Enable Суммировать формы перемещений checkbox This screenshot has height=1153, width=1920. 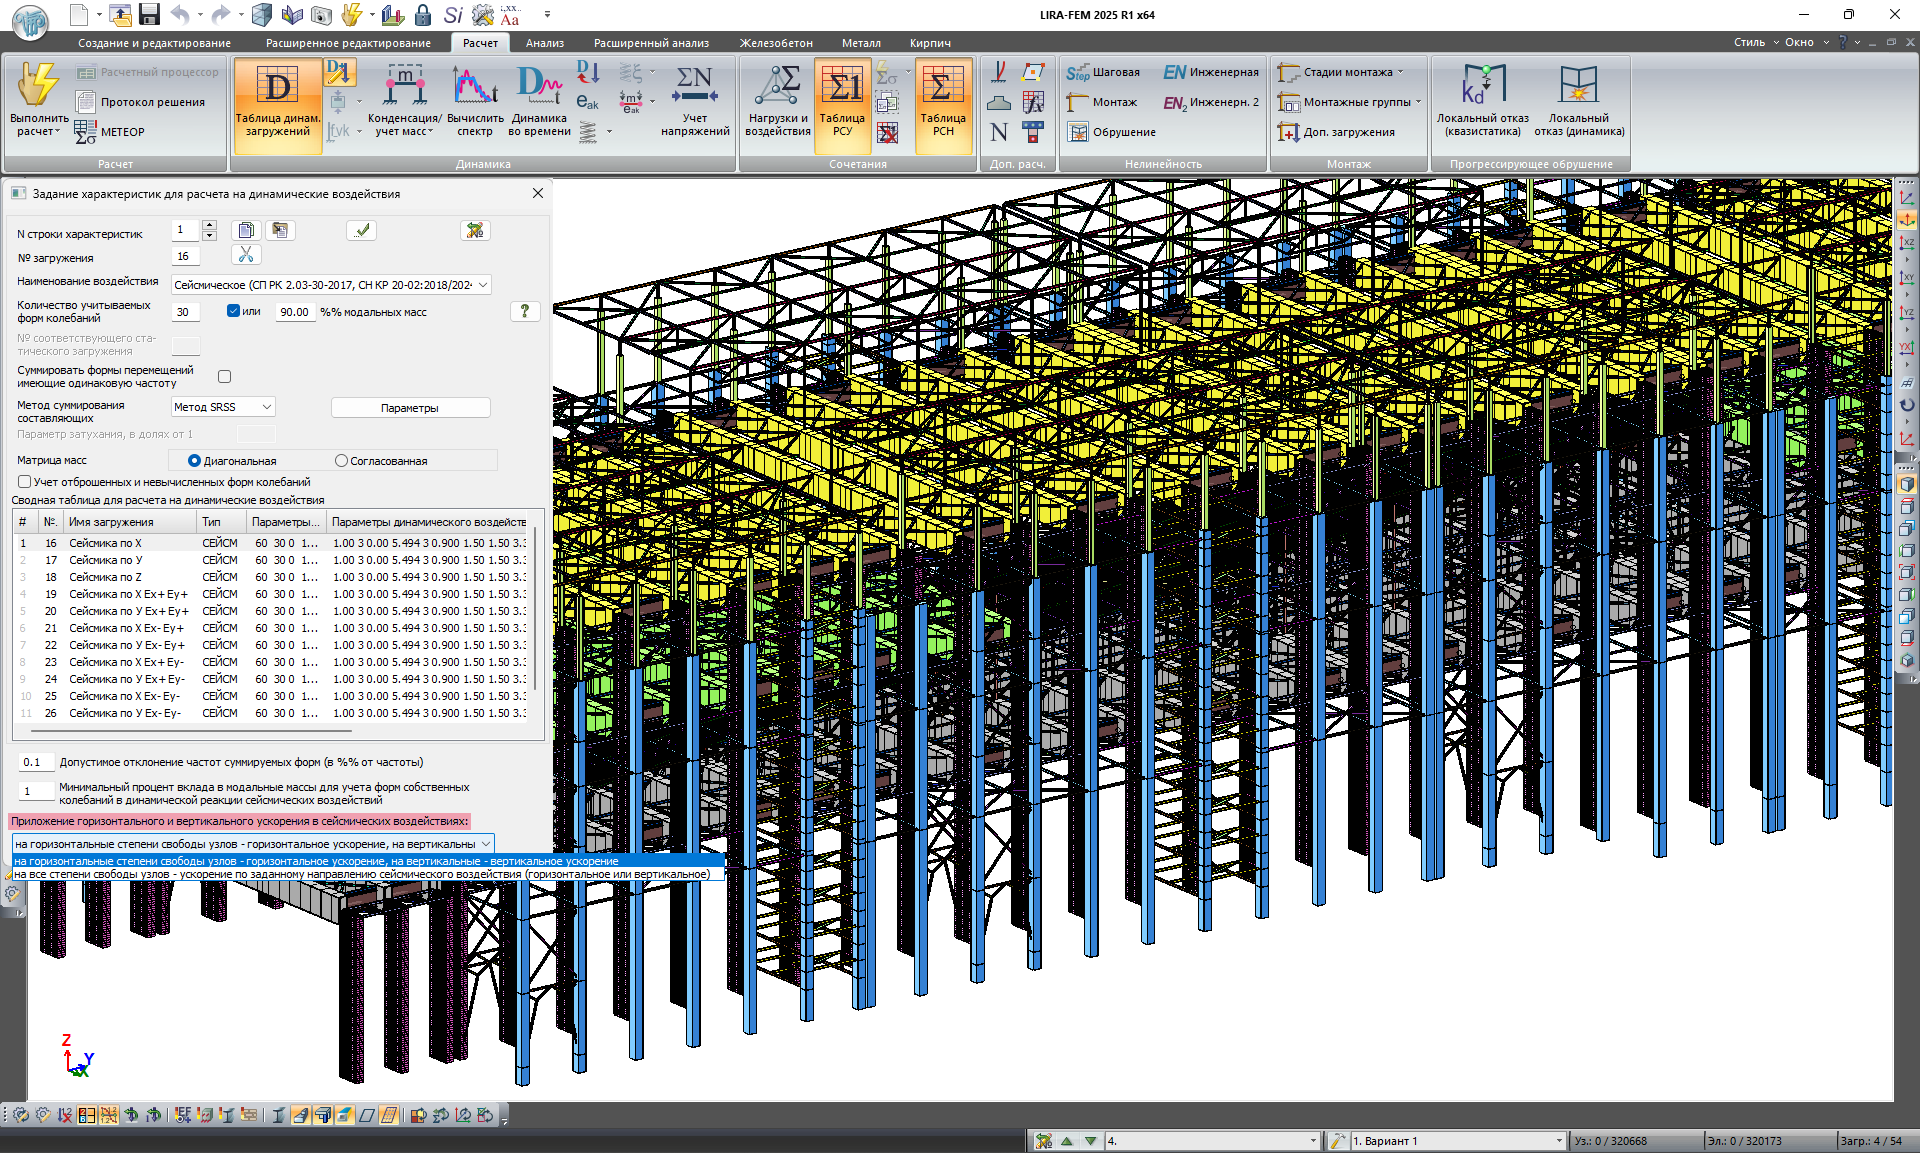coord(224,377)
